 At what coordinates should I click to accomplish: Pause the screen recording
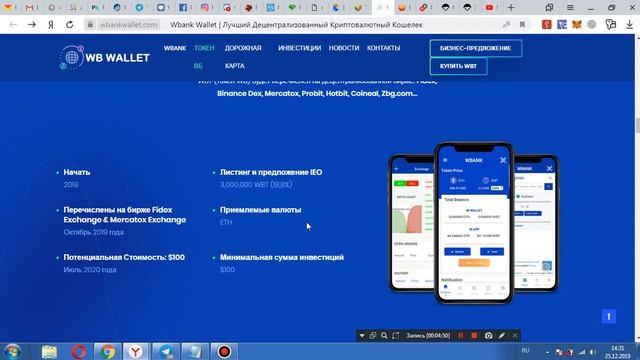(x=460, y=336)
